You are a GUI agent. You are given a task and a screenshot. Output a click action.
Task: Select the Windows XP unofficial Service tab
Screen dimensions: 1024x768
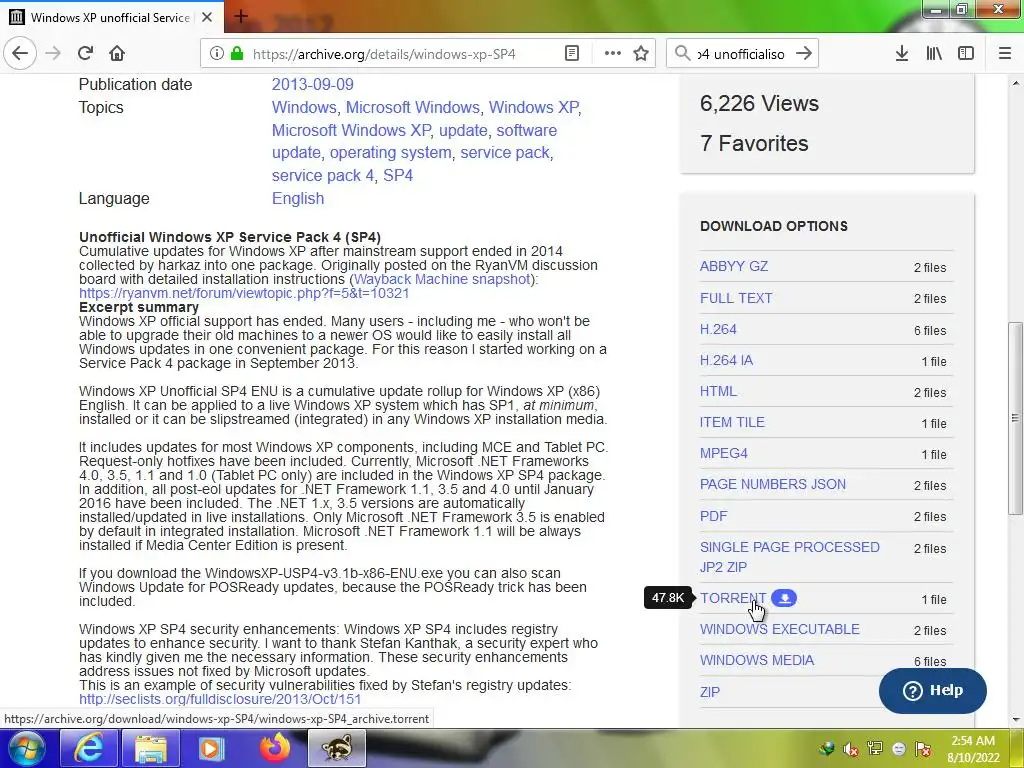click(111, 17)
